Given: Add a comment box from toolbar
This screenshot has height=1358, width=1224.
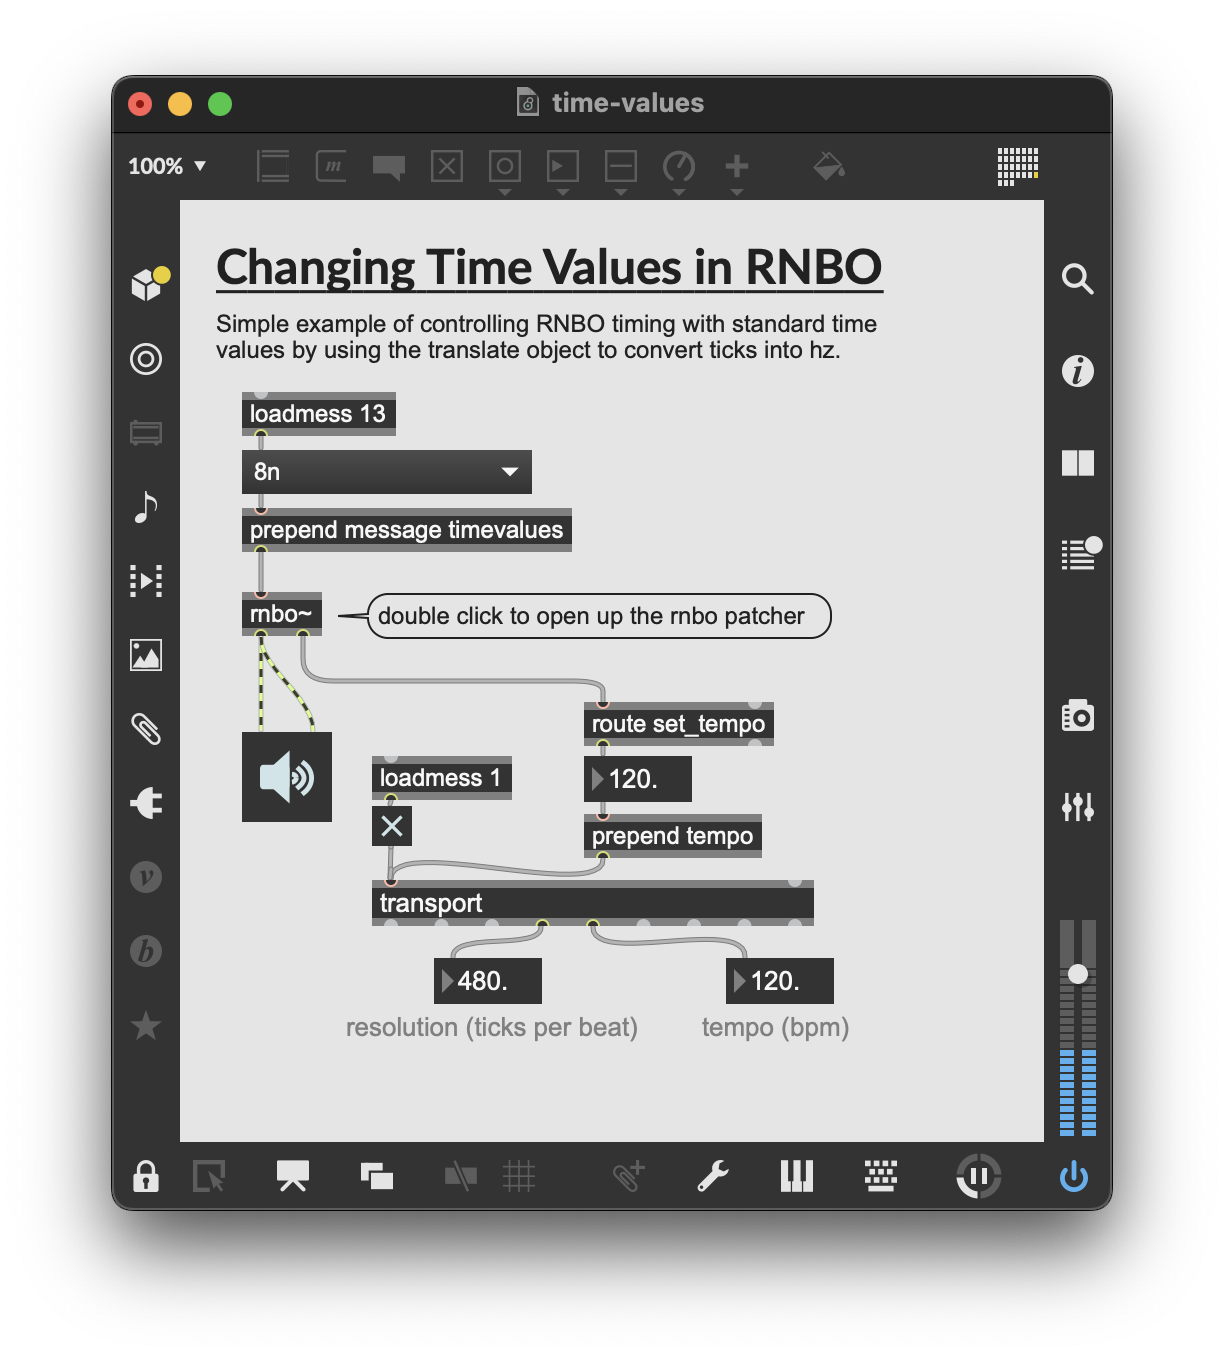Looking at the screenshot, I should tap(389, 166).
